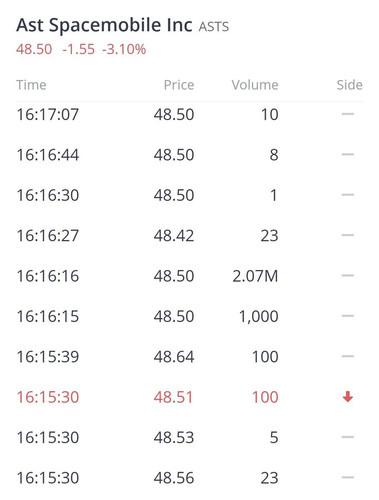Click the Side column header
379x500 pixels.
(x=349, y=85)
